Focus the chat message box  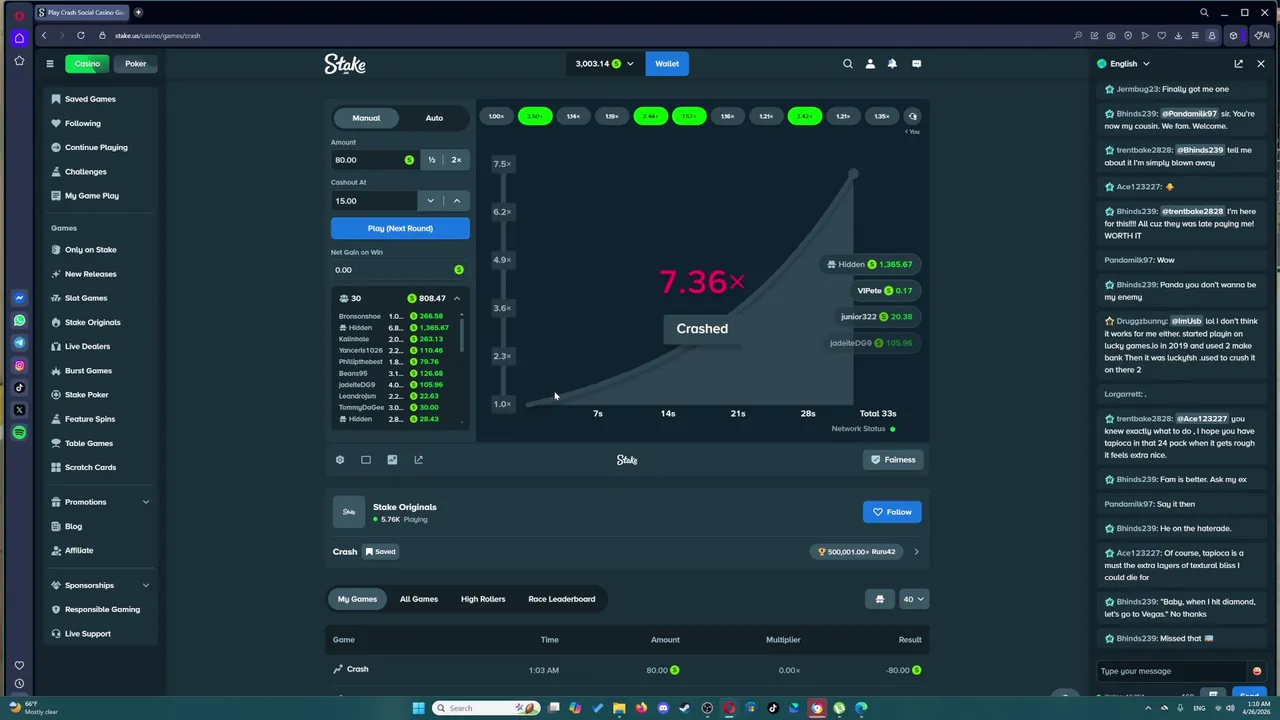pyautogui.click(x=1170, y=671)
